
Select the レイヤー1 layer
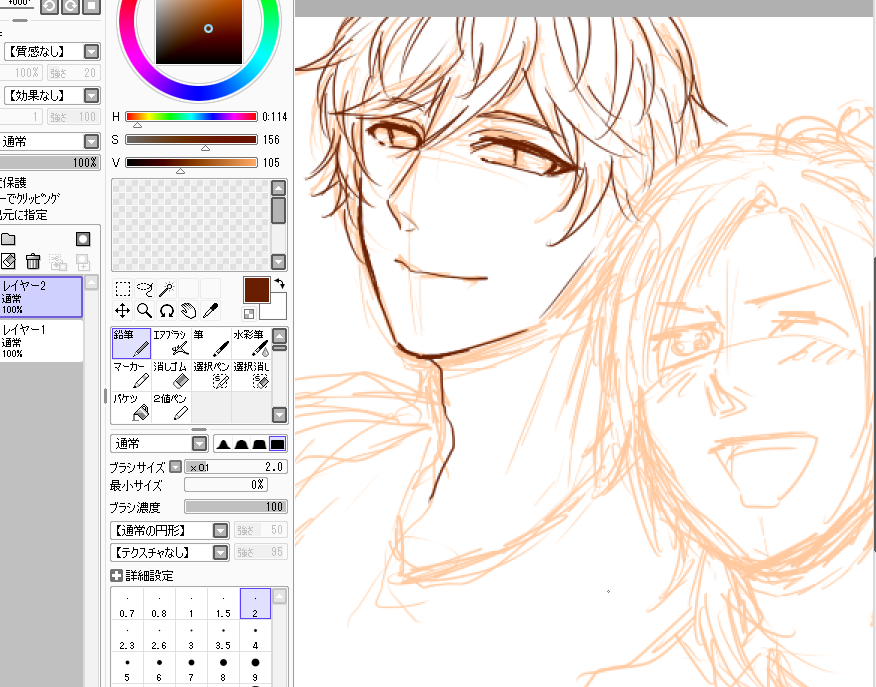coord(41,341)
